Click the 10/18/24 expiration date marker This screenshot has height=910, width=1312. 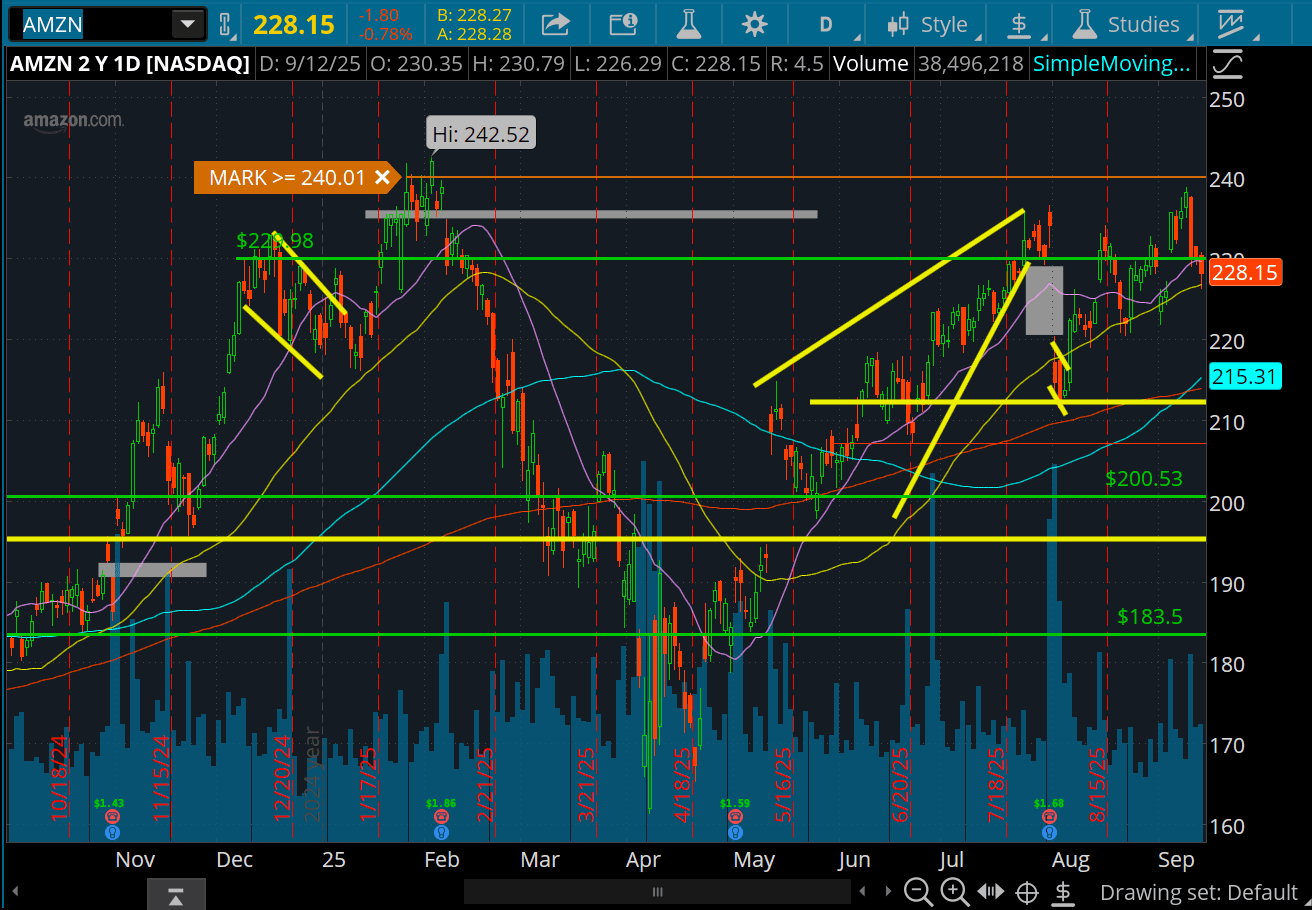[58, 780]
